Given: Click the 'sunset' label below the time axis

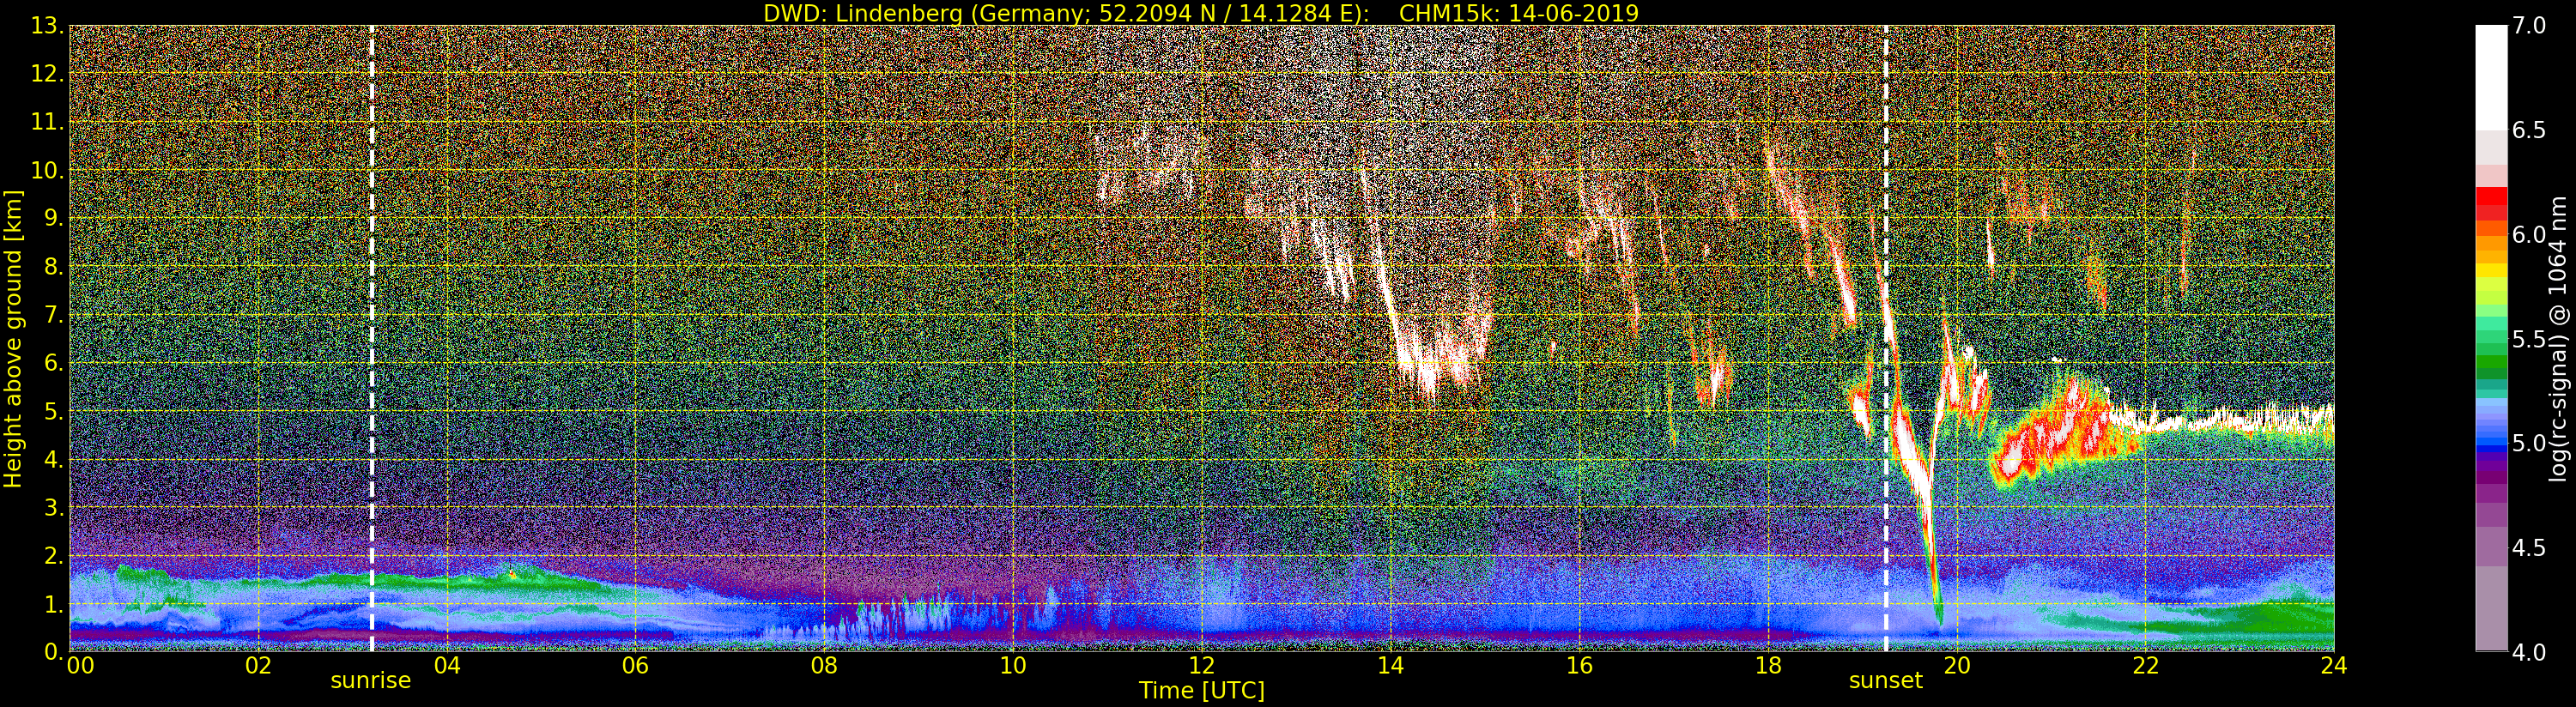Looking at the screenshot, I should (1886, 680).
